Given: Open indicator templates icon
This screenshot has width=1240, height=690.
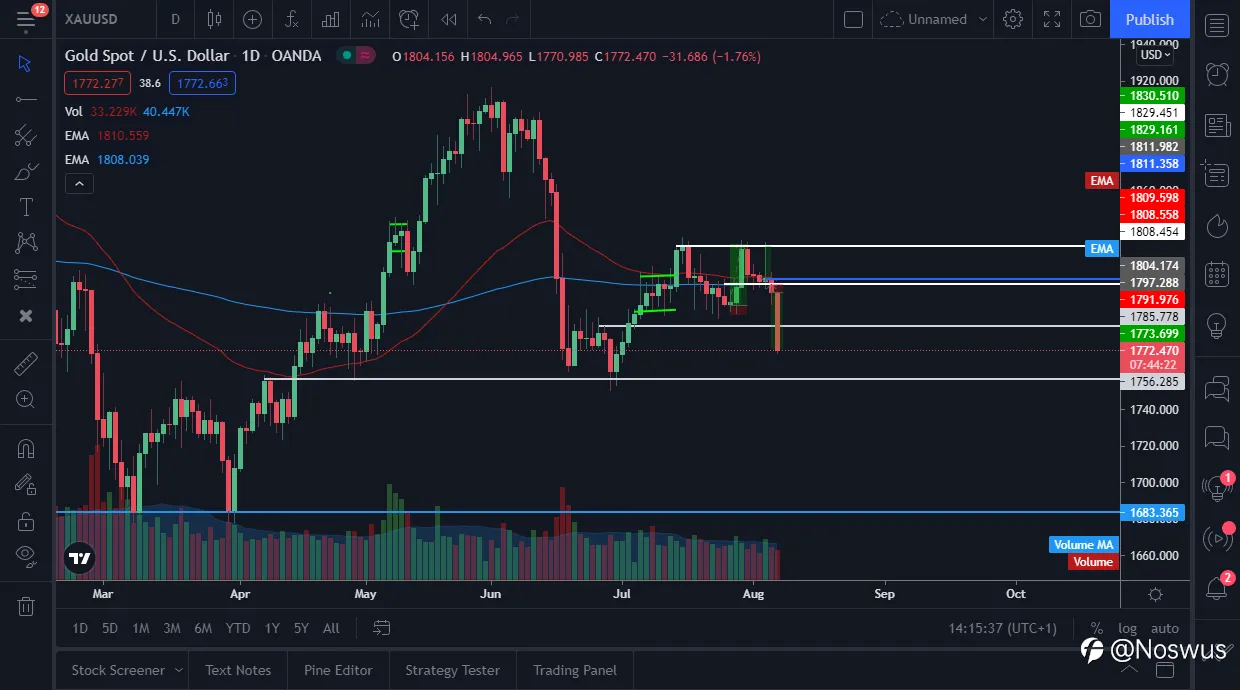Looking at the screenshot, I should point(371,19).
